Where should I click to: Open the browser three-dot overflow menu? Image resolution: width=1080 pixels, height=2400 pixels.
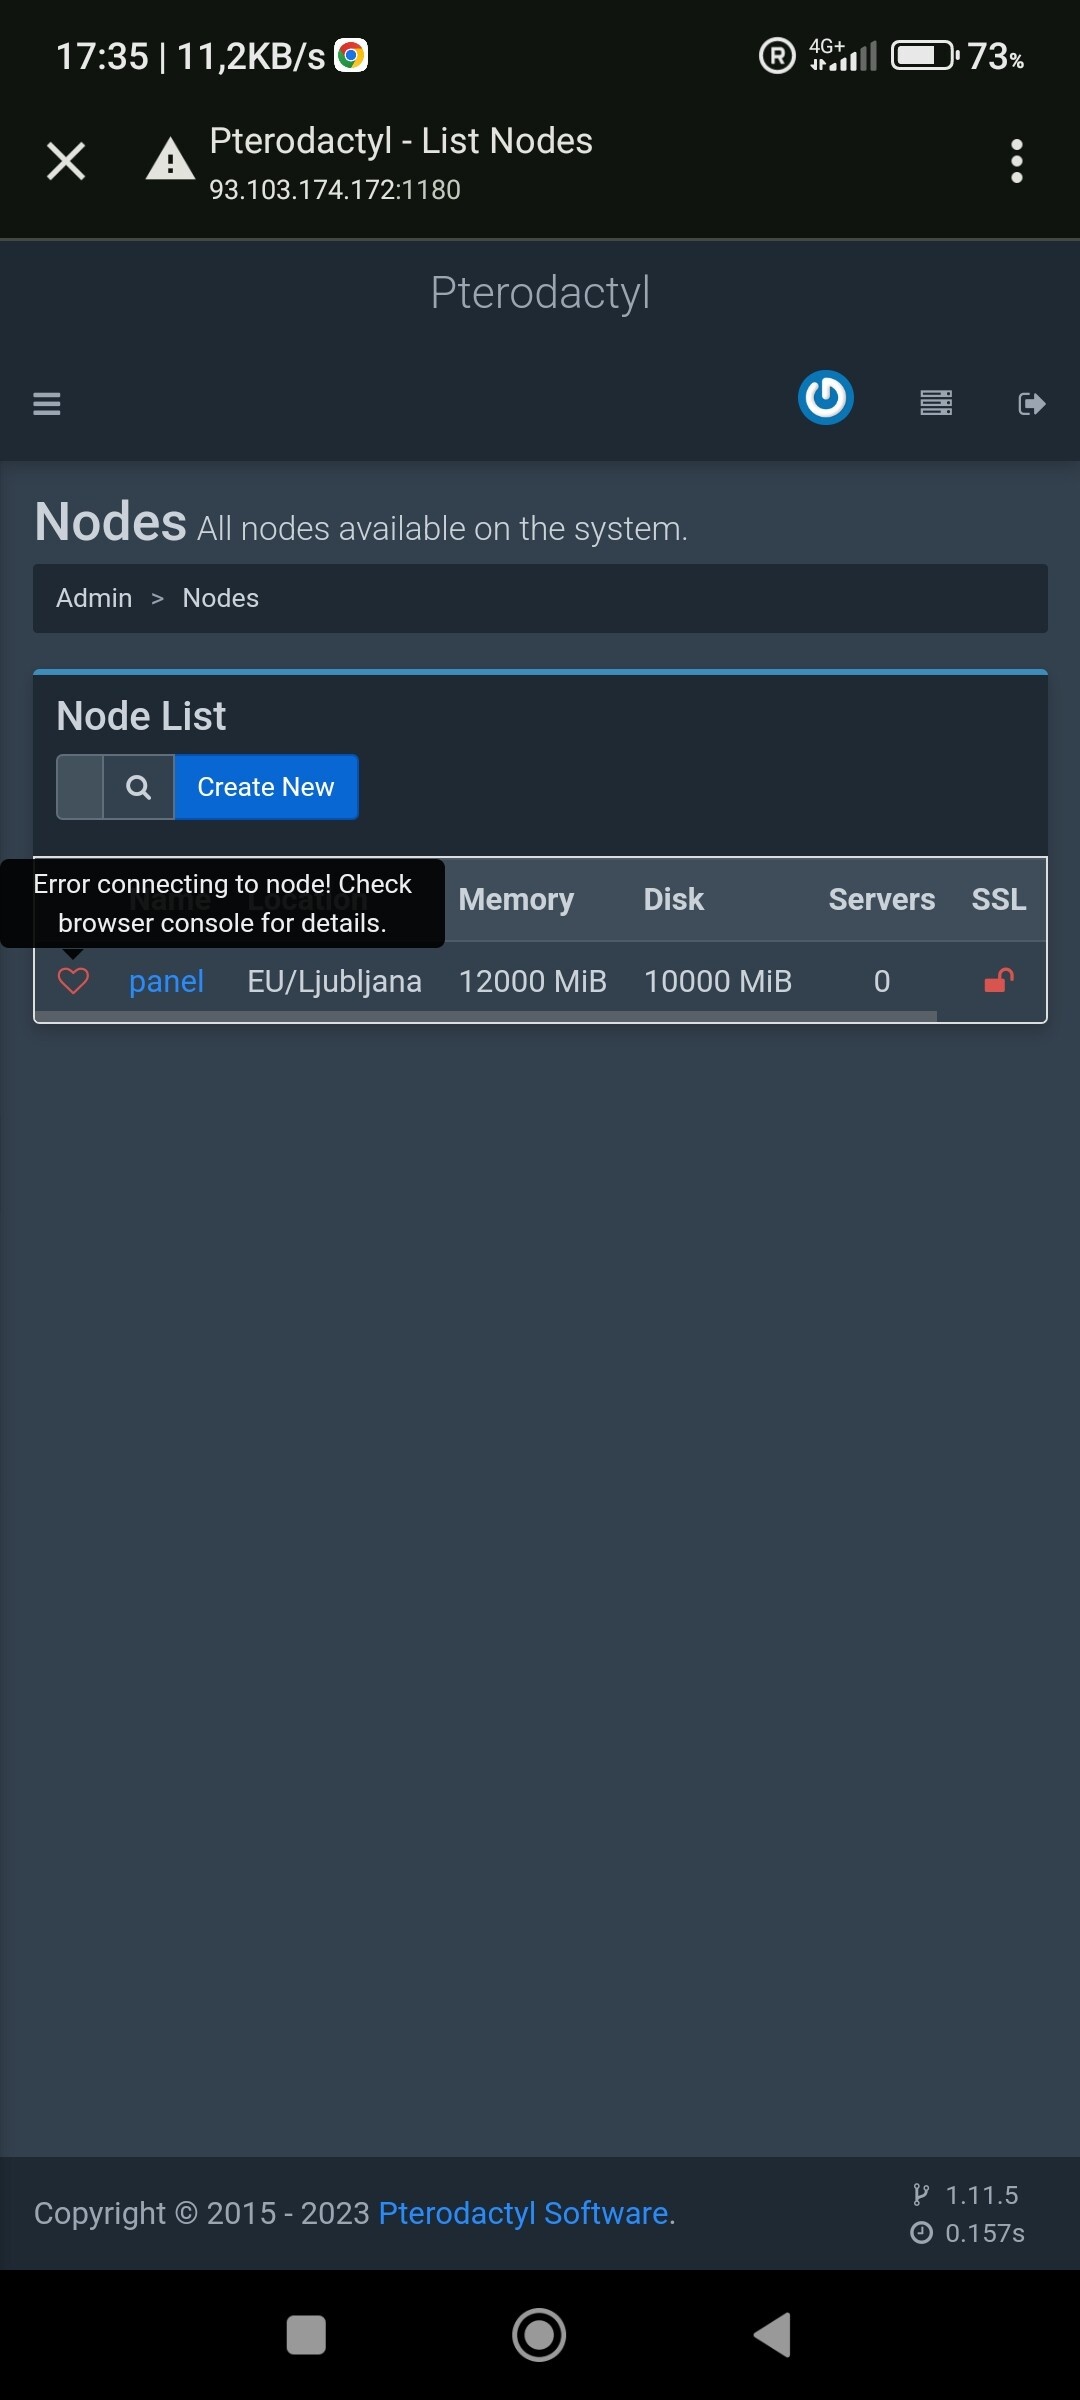coord(1017,161)
